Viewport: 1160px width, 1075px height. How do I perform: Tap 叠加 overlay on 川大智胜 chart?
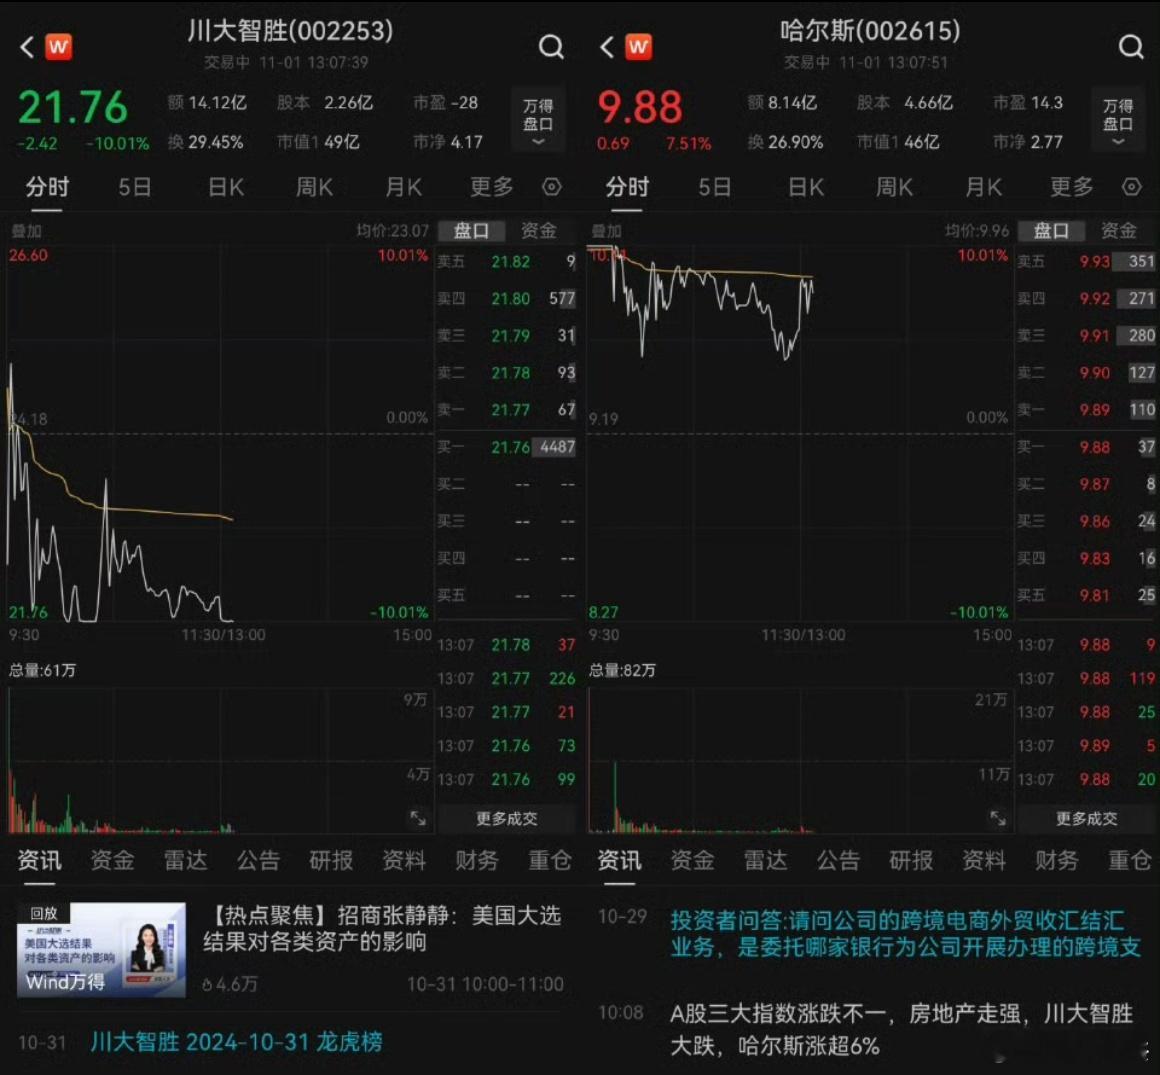pos(26,232)
